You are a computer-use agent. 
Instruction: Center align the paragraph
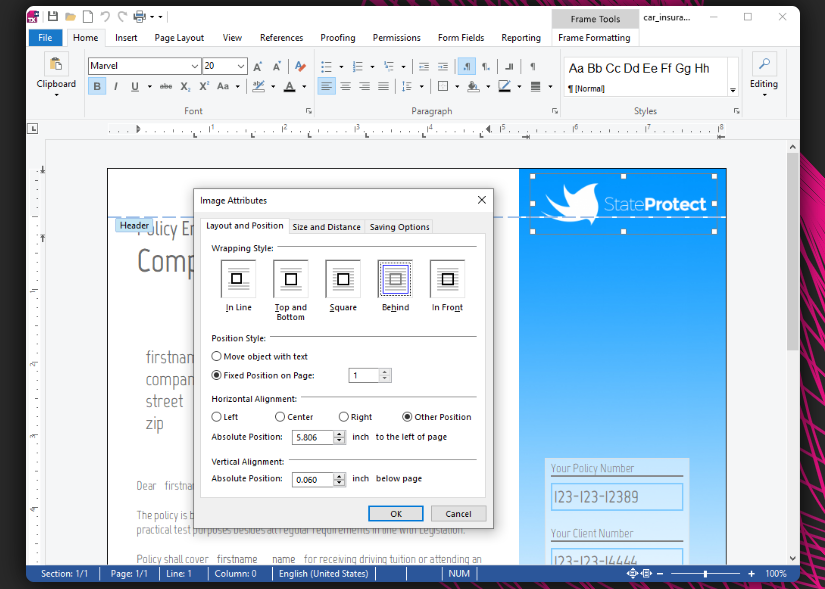(344, 86)
